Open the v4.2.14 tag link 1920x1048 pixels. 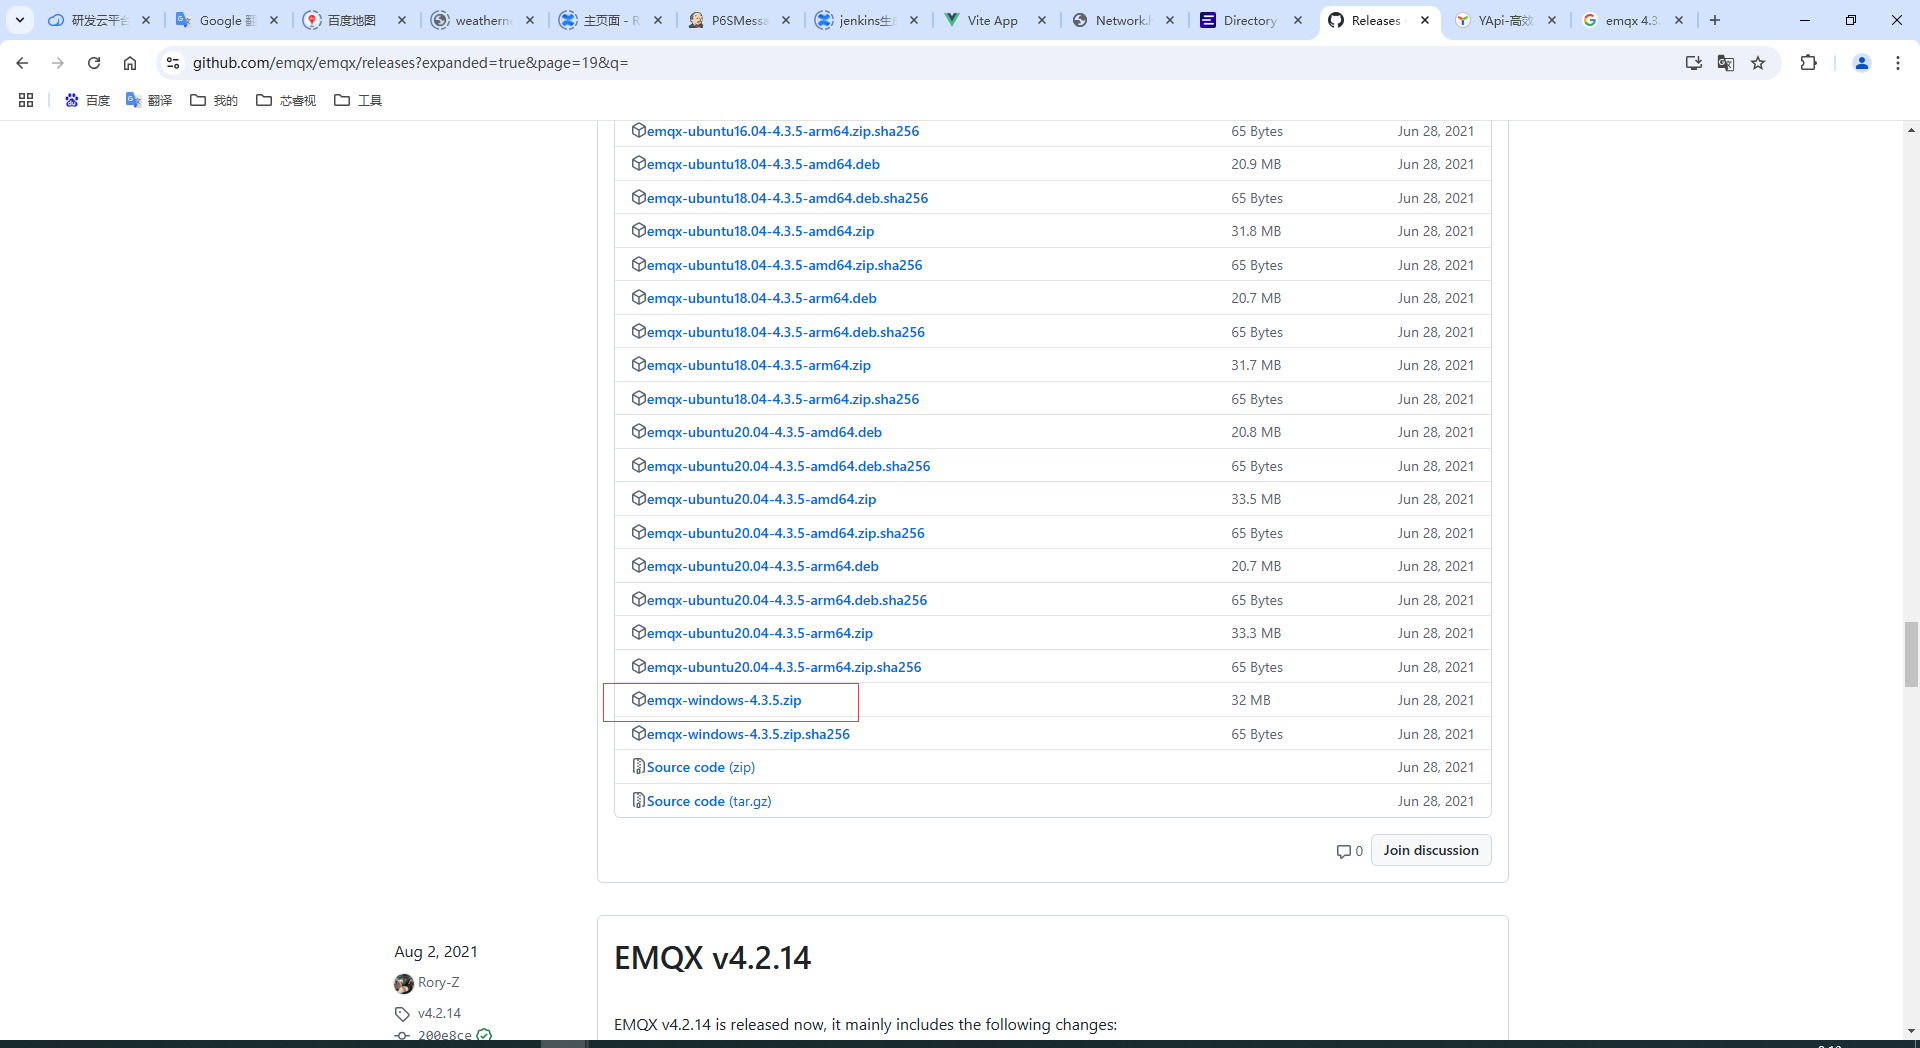(439, 1013)
